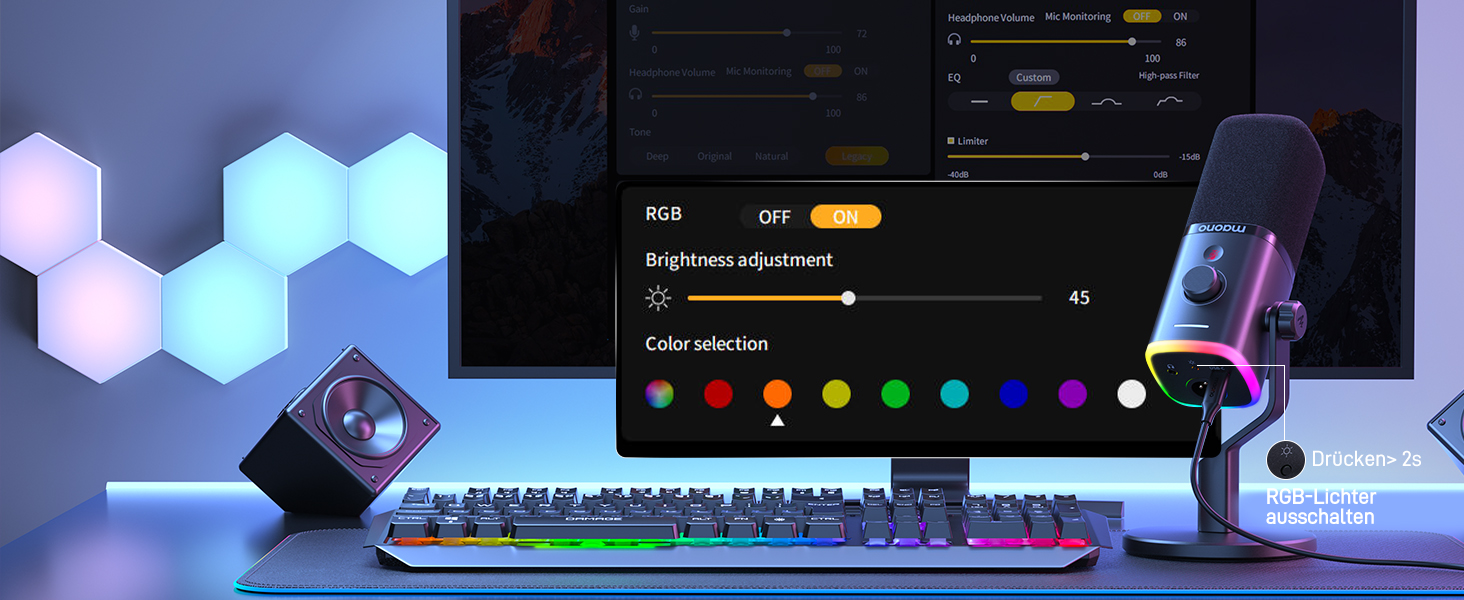Select the Deep tone preset
Screen dimensions: 1464x600
coord(657,156)
